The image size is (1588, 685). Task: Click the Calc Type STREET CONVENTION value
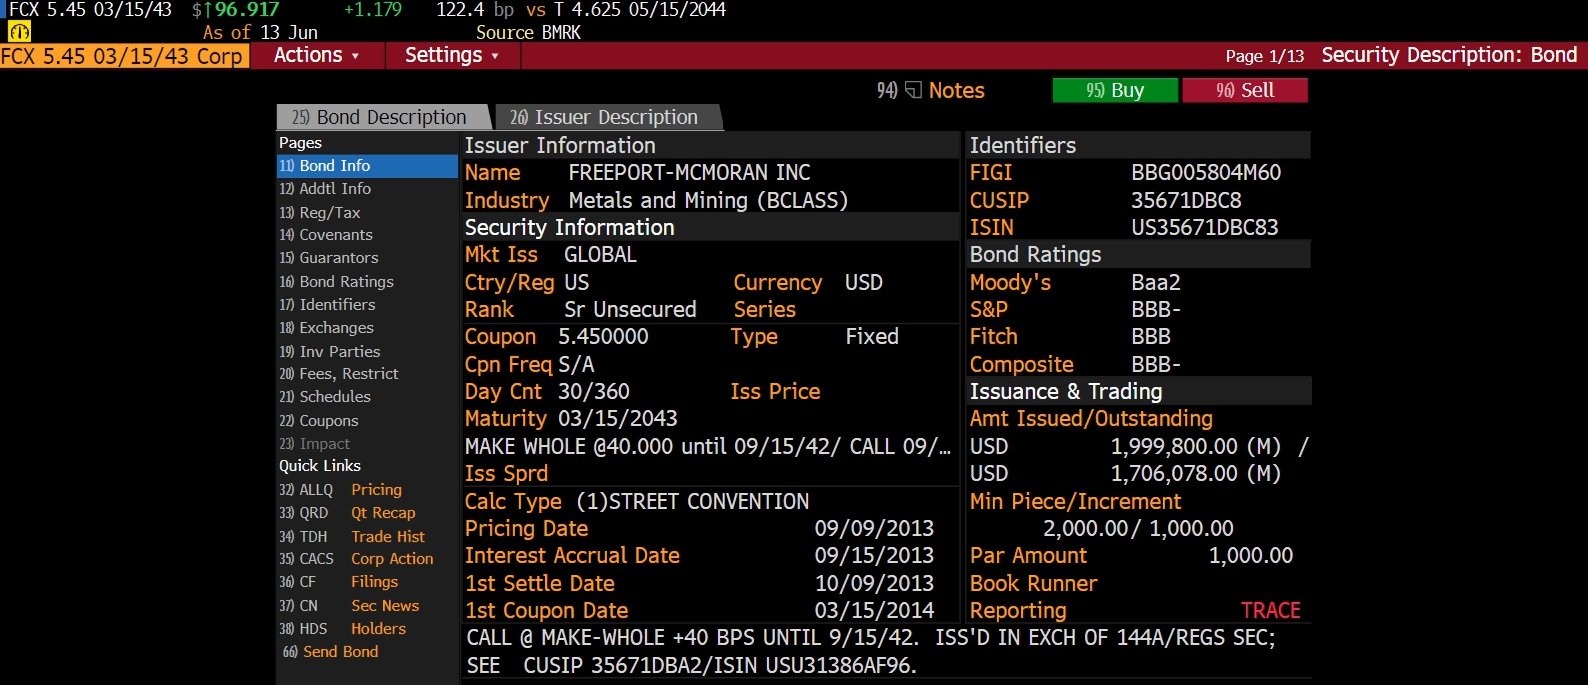(692, 502)
